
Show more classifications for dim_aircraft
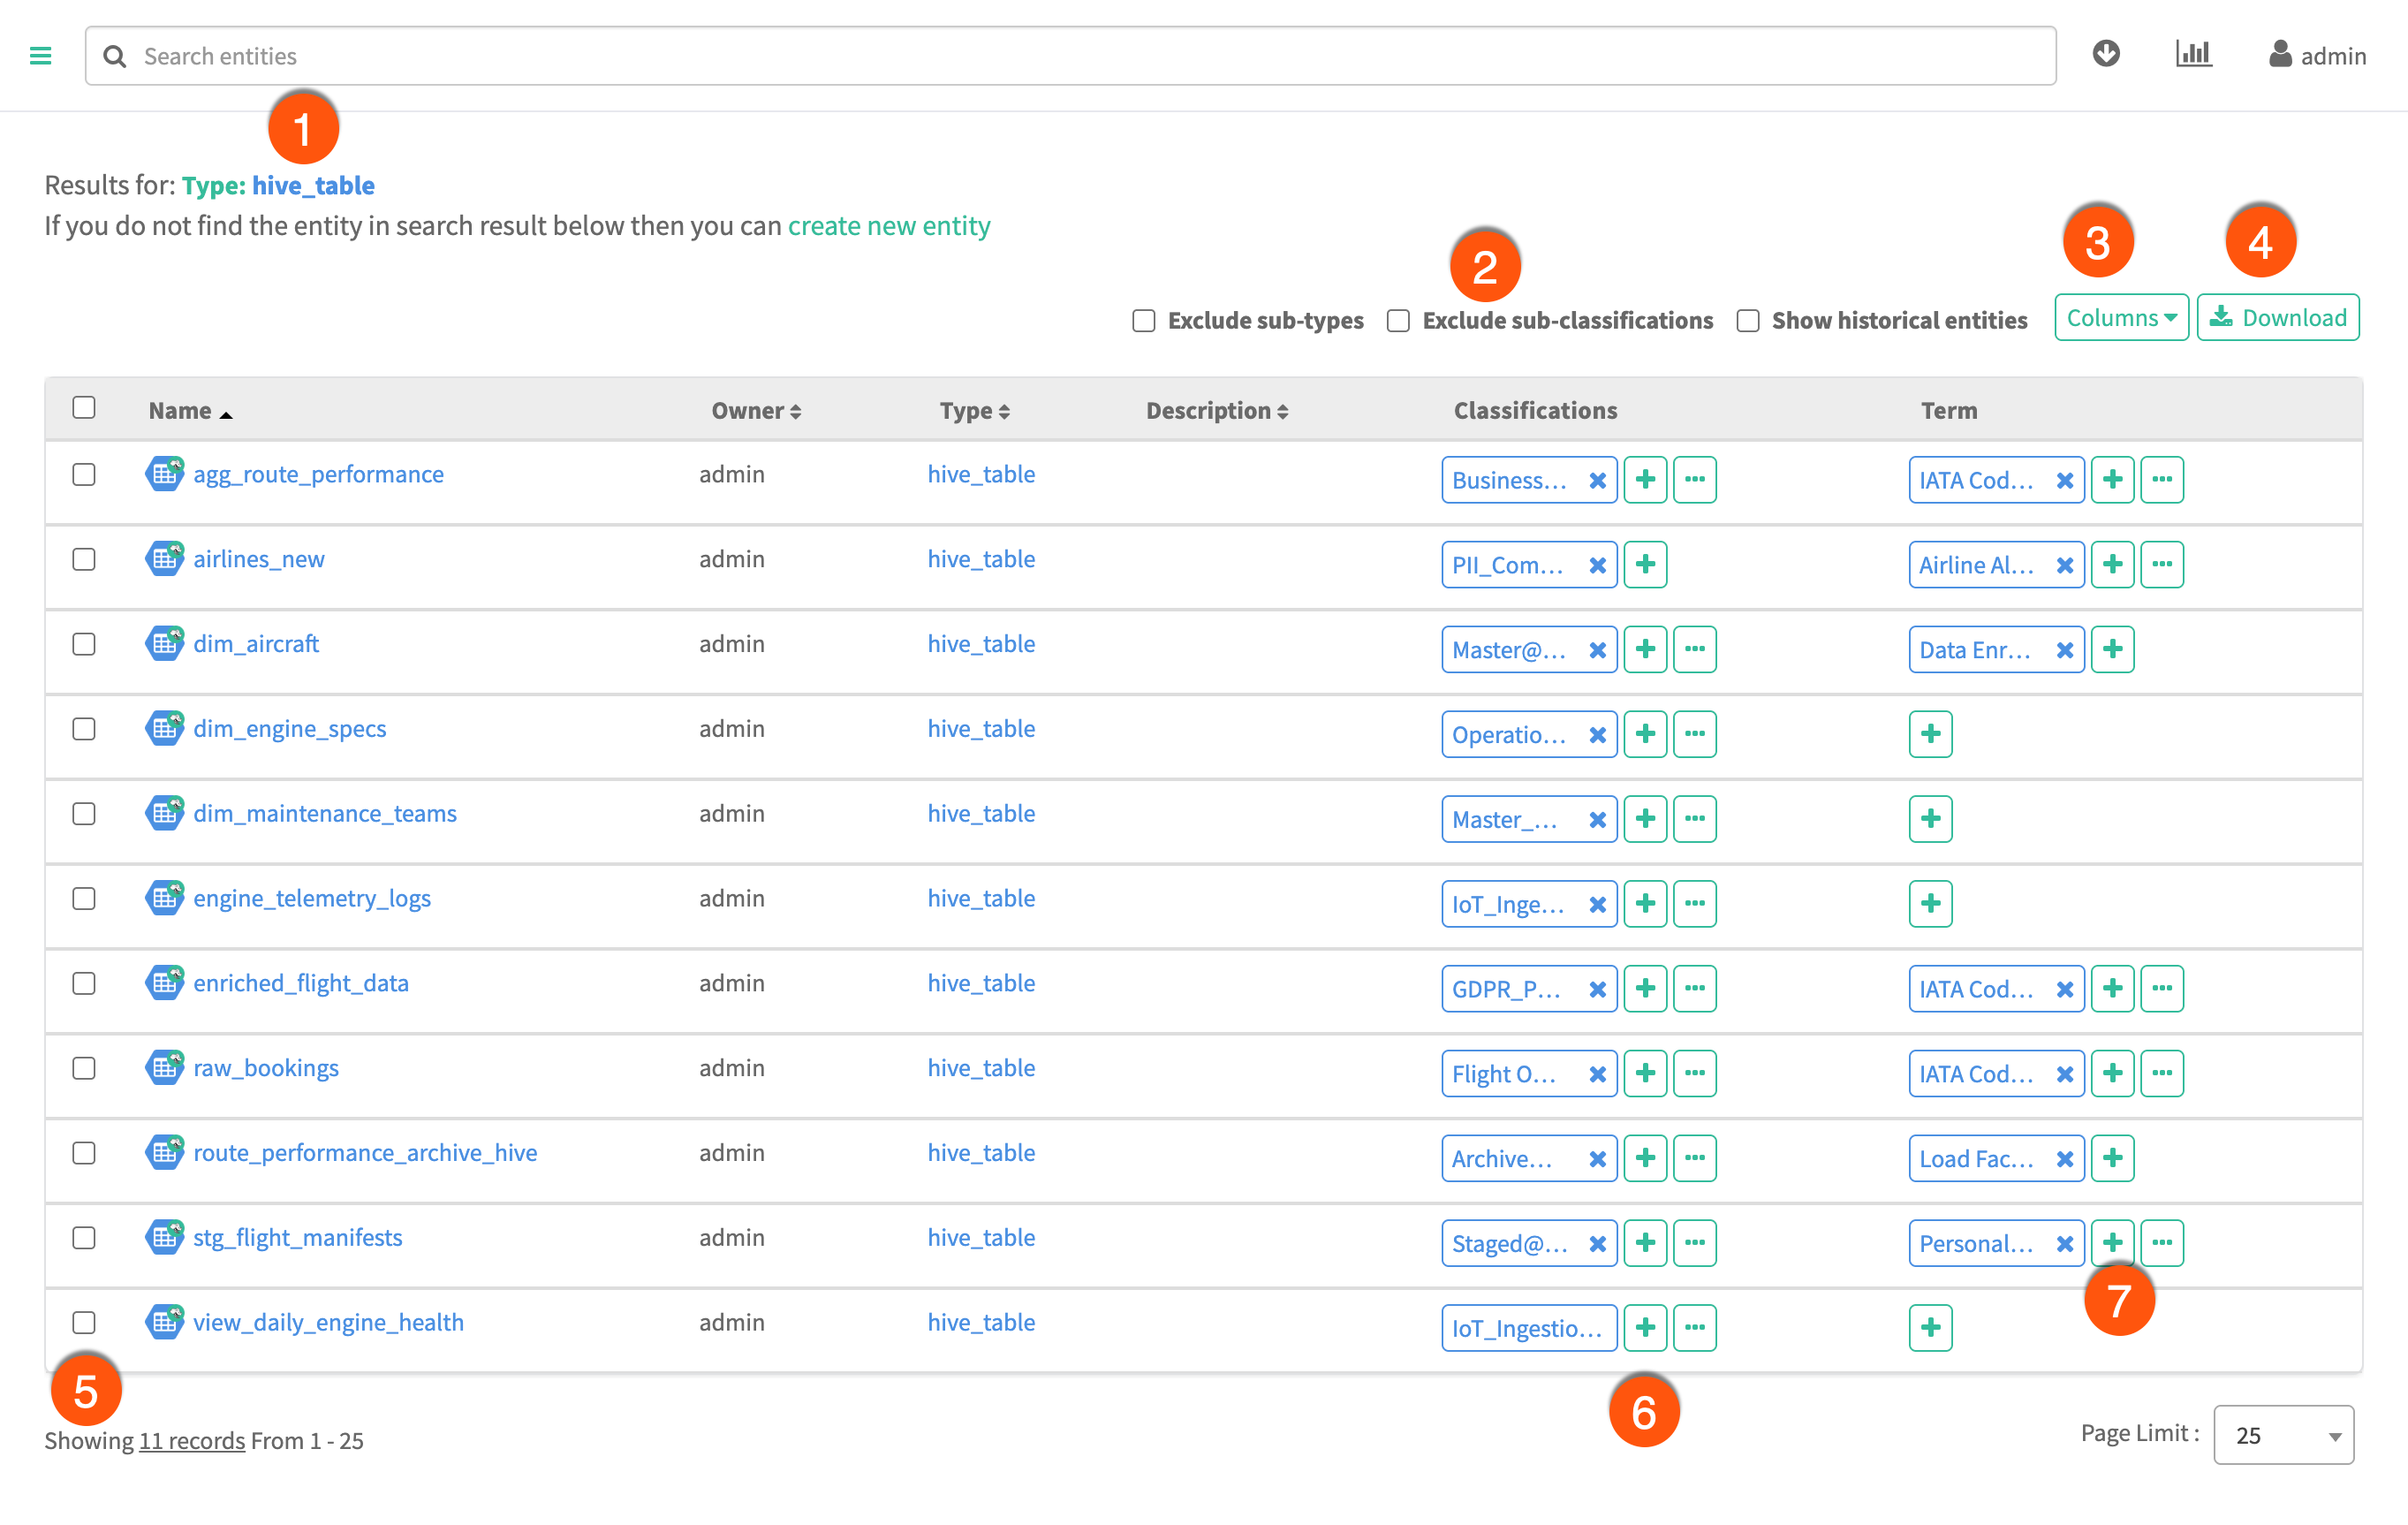(1694, 650)
